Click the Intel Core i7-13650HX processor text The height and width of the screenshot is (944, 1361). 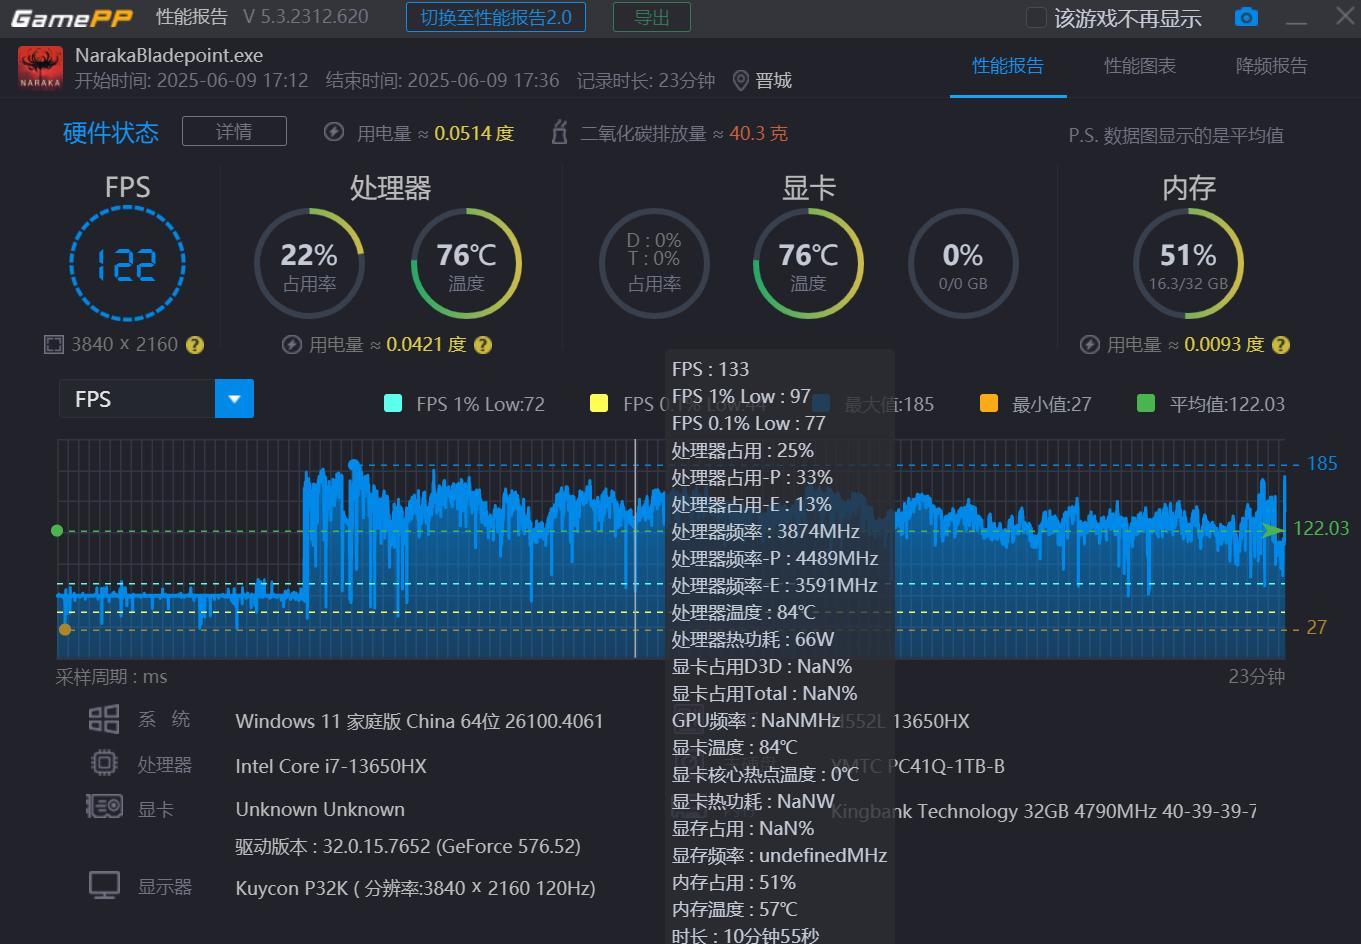(331, 766)
